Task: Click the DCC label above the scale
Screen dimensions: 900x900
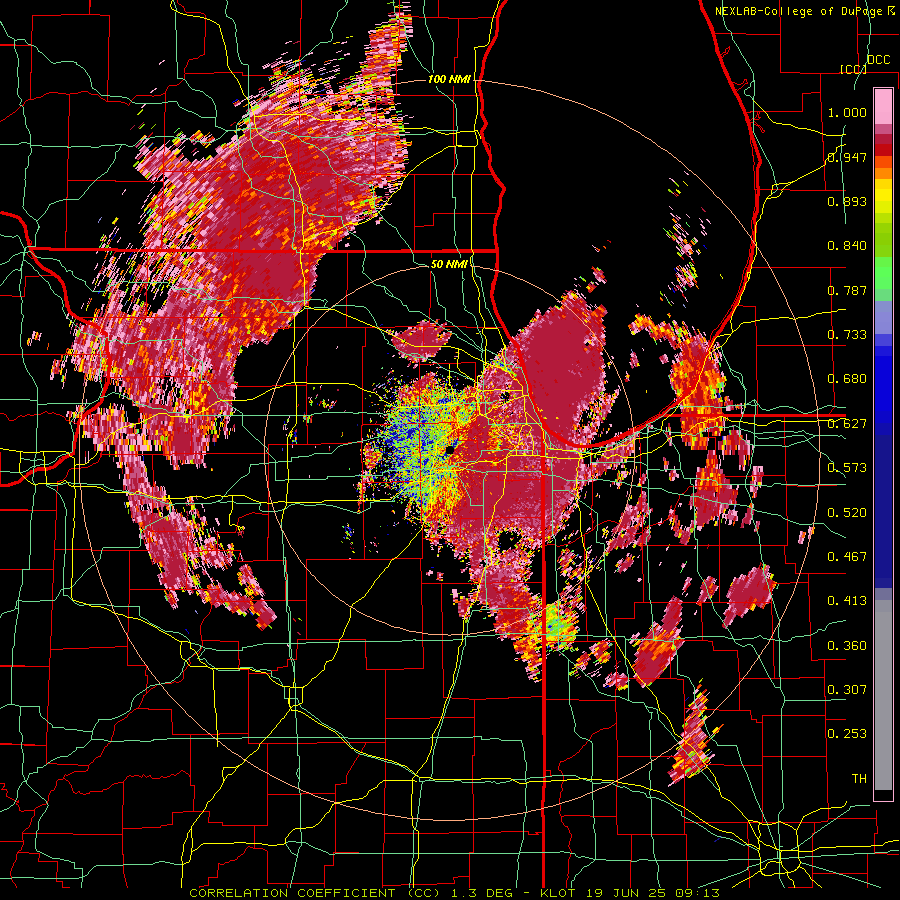Action: [x=878, y=60]
